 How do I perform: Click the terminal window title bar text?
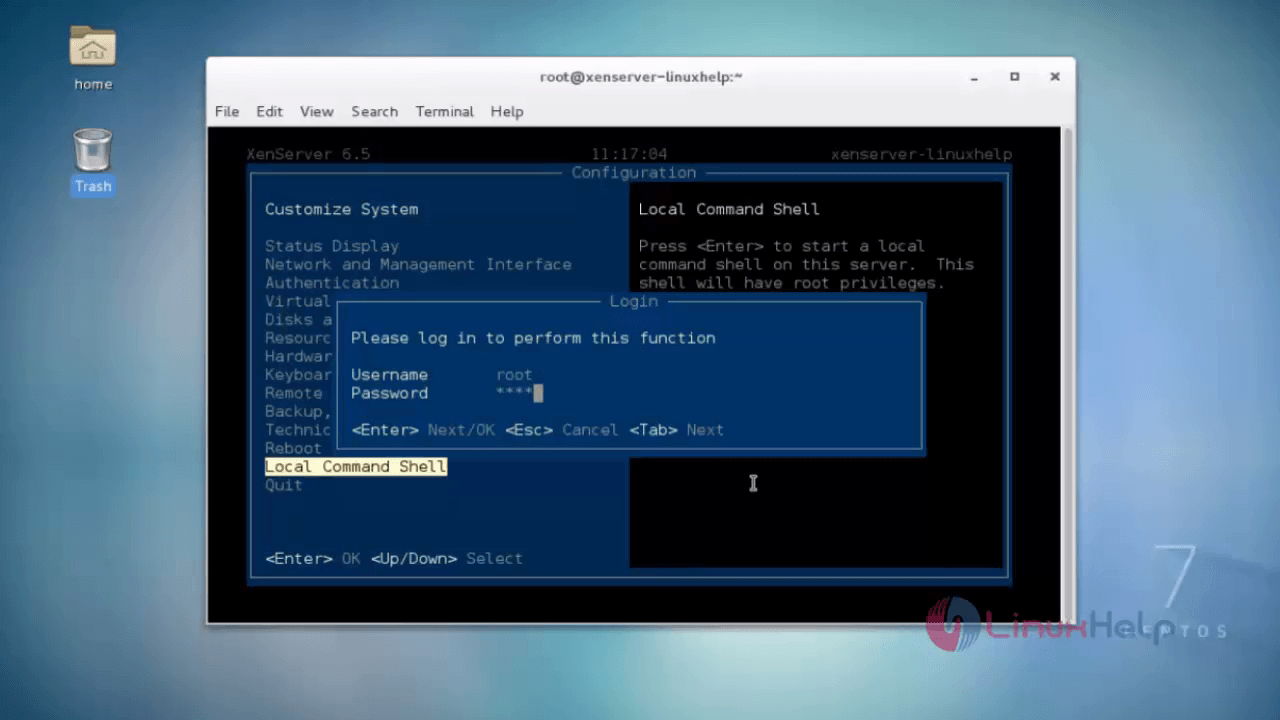click(x=641, y=77)
